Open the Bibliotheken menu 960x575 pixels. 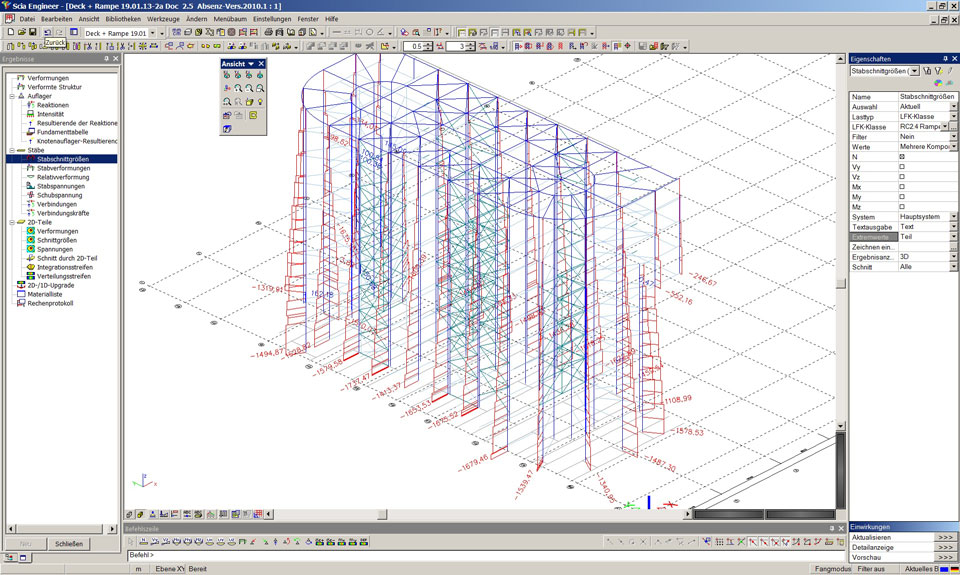pyautogui.click(x=123, y=19)
